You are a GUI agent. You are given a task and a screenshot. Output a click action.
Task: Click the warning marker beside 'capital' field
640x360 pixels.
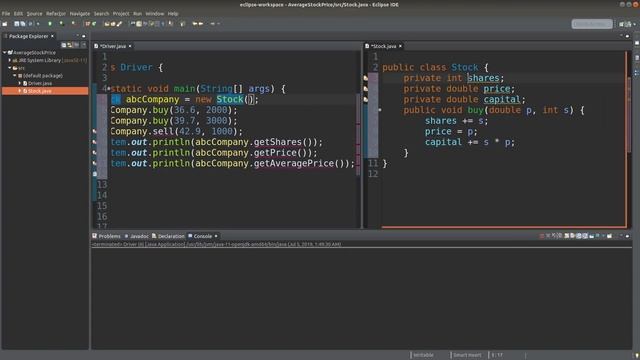coord(366,99)
